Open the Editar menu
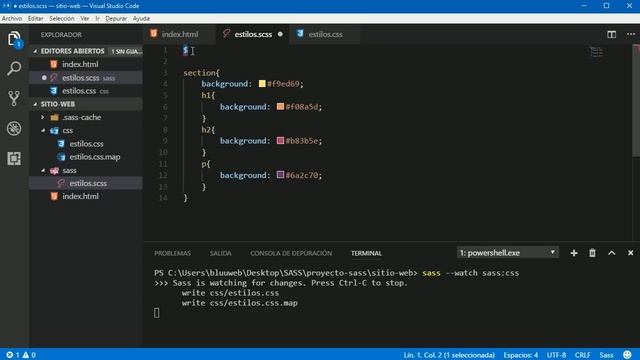The width and height of the screenshot is (640, 360). pos(36,18)
